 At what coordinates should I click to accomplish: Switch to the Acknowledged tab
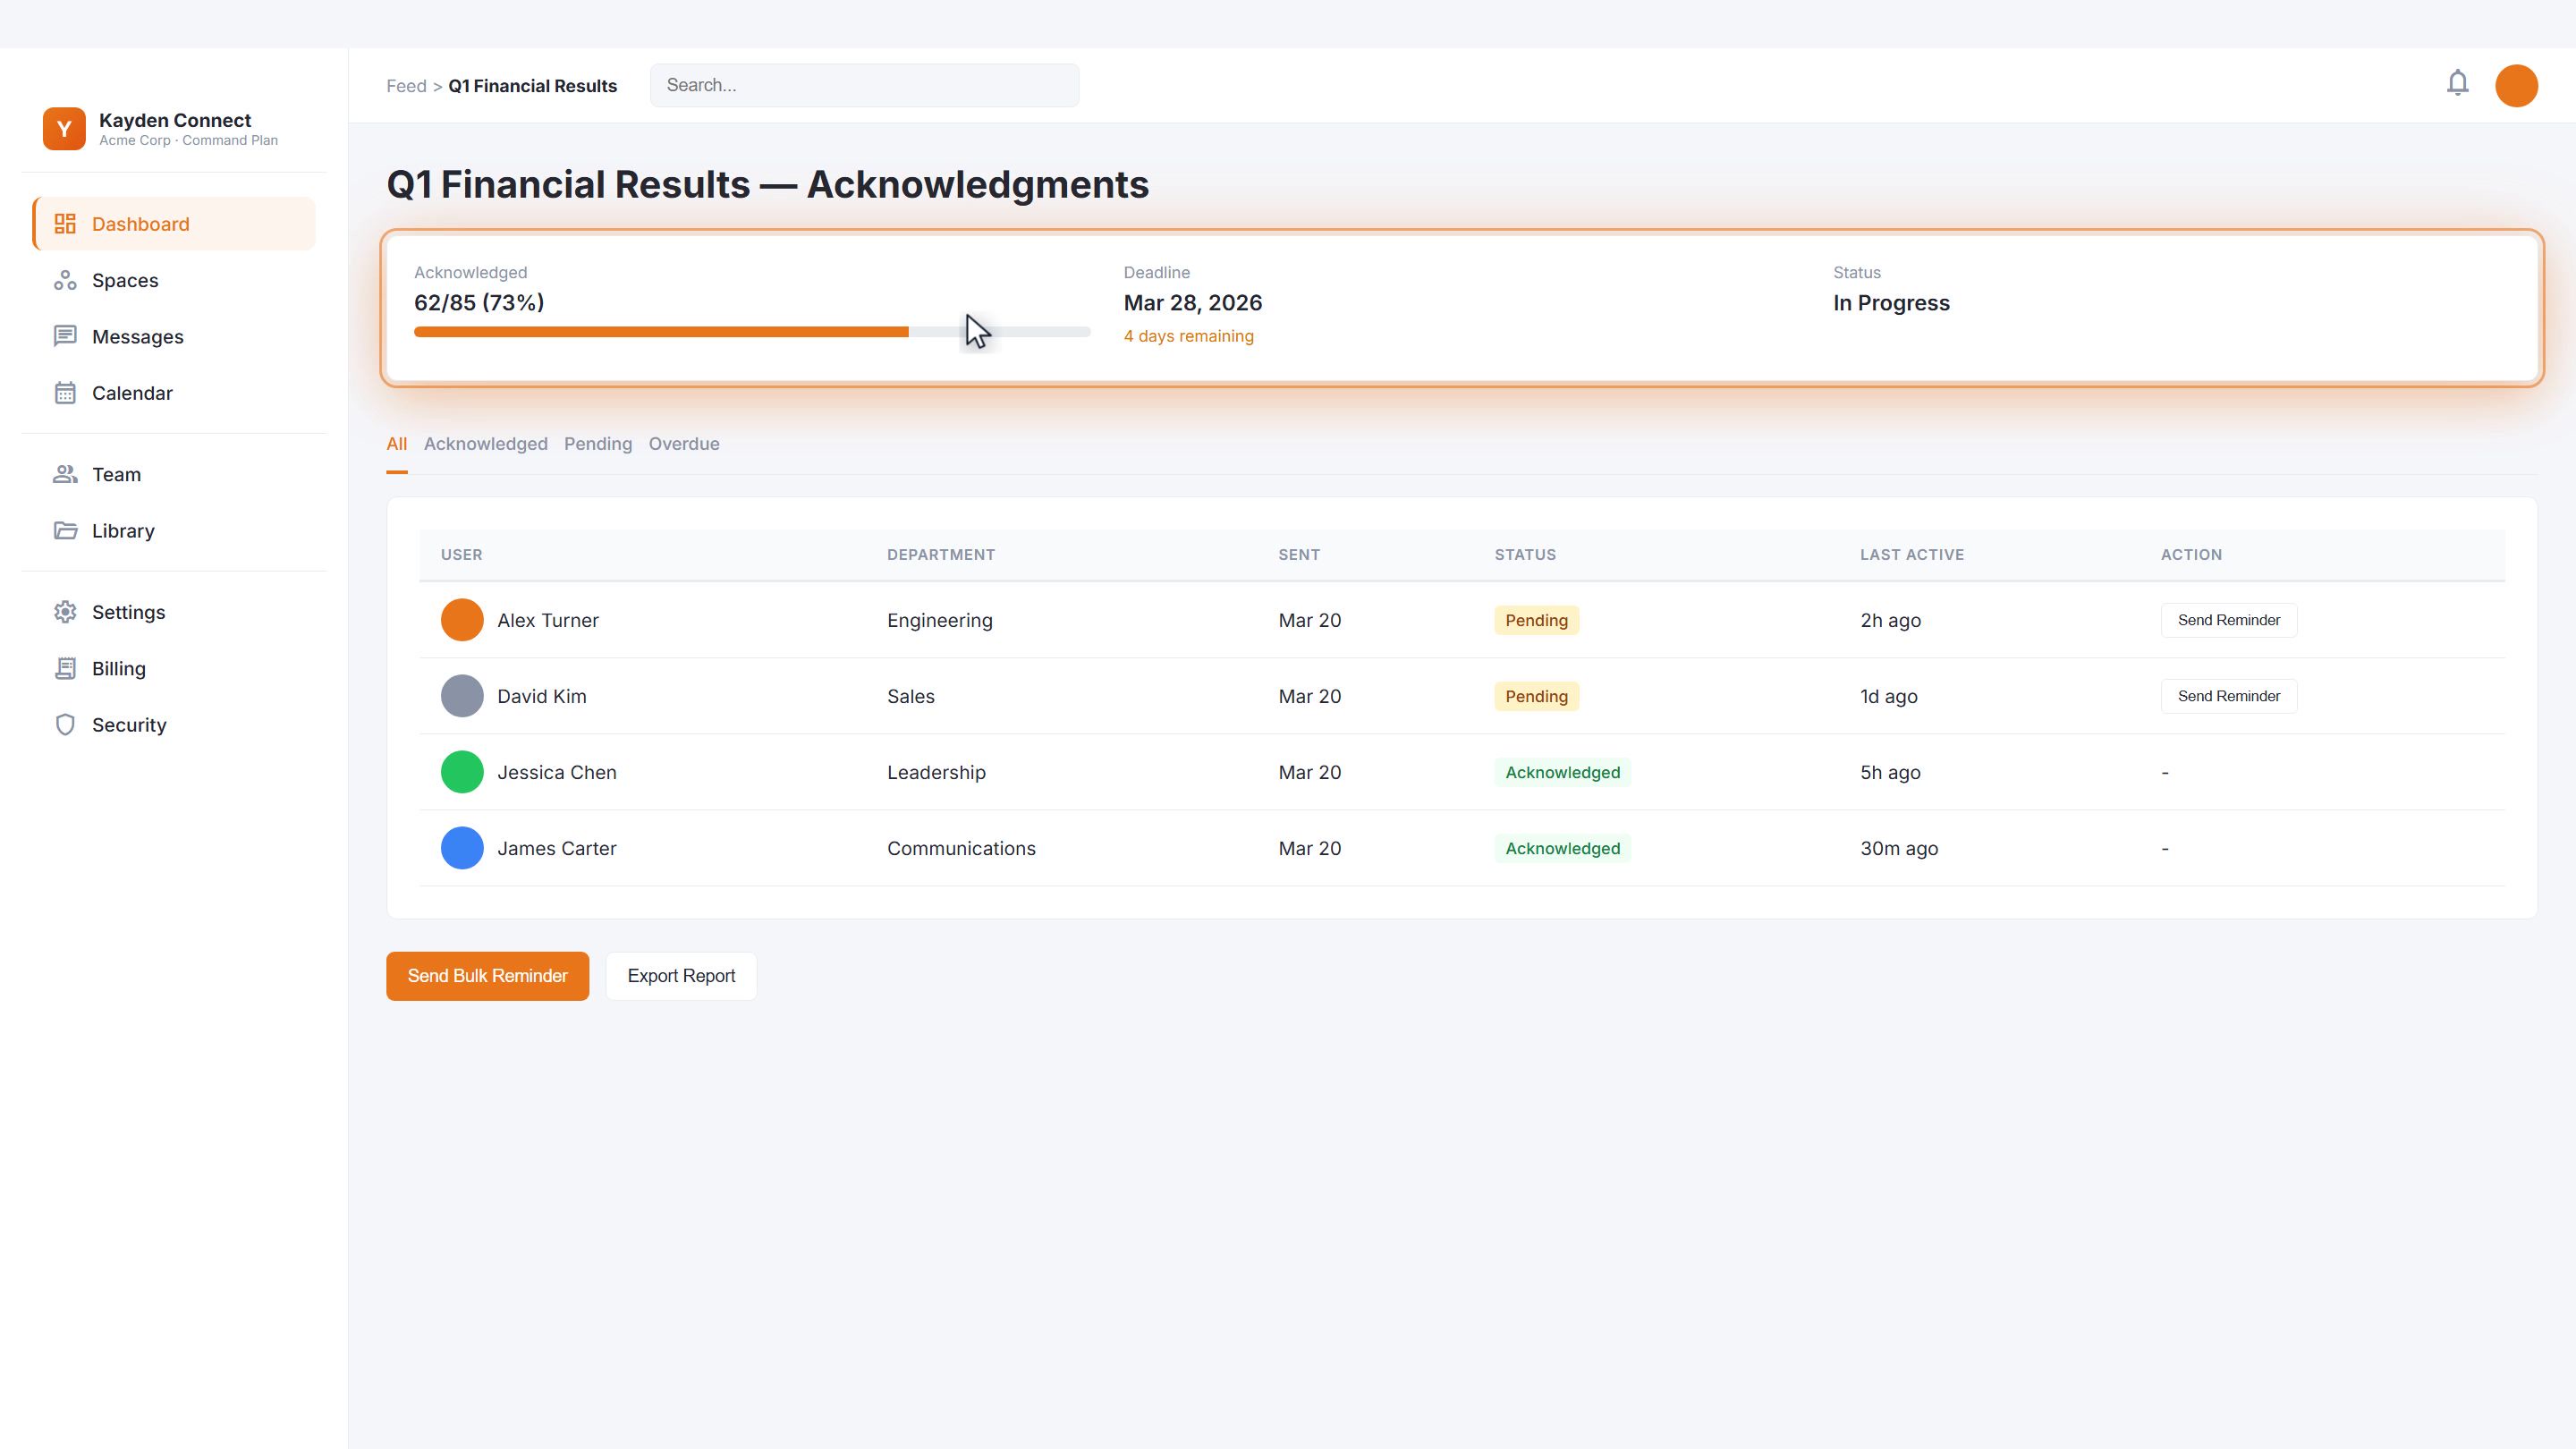click(x=486, y=444)
